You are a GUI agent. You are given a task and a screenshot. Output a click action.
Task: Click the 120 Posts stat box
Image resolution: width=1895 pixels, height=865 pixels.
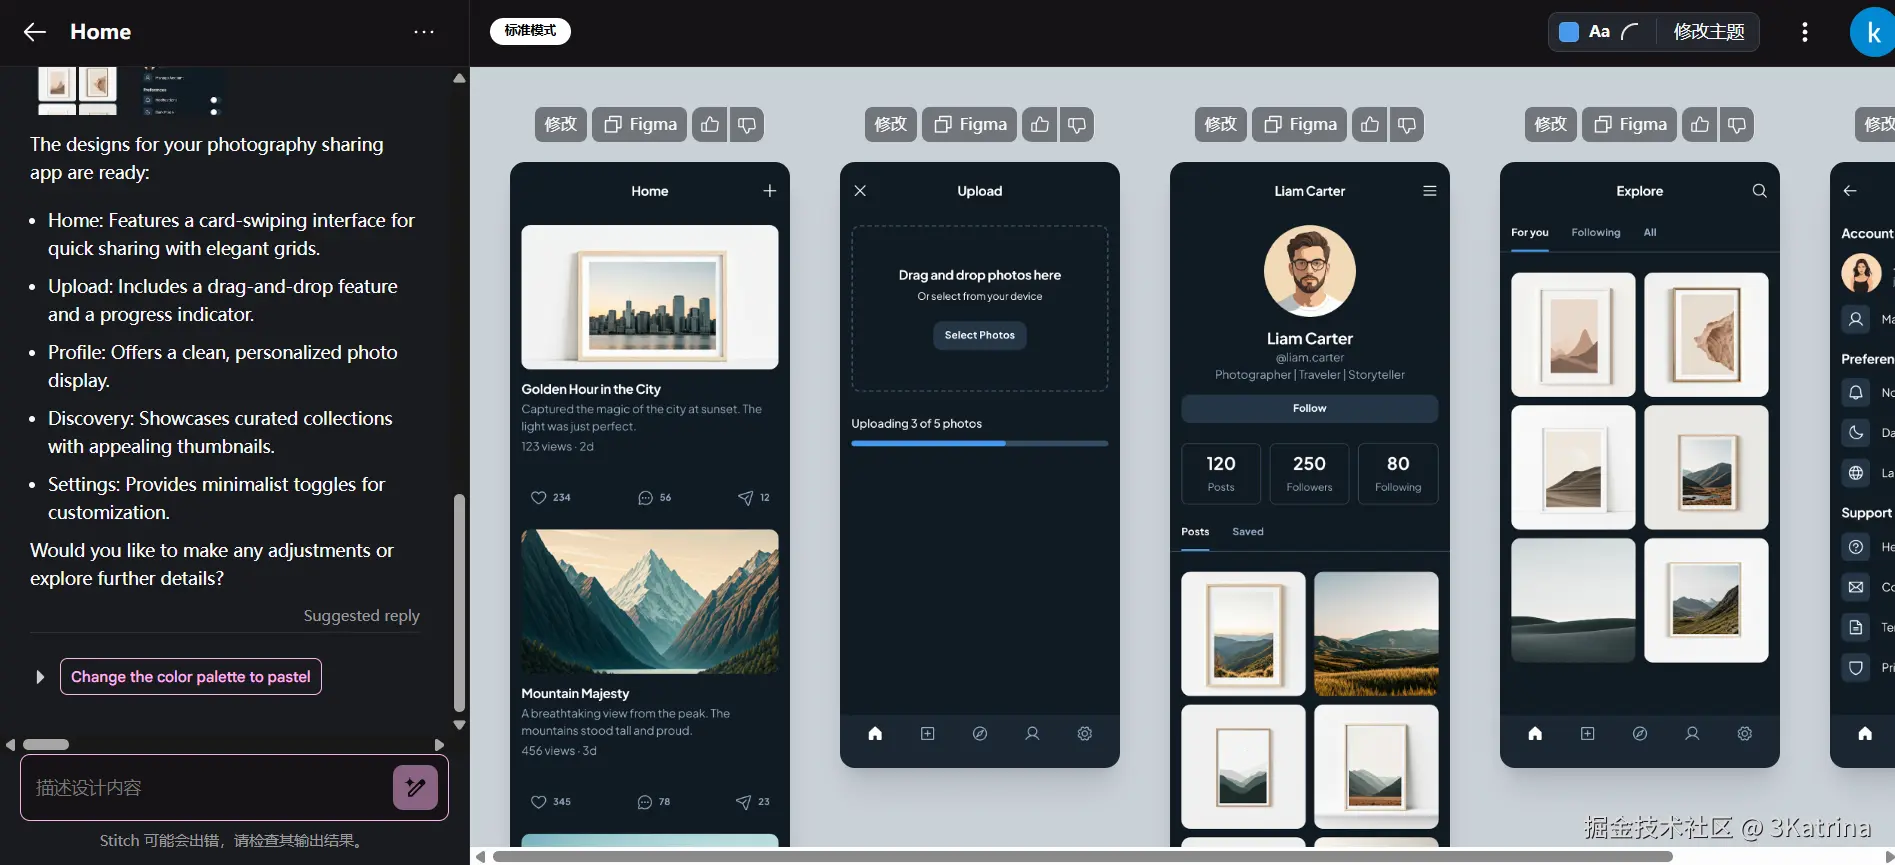[1221, 474]
